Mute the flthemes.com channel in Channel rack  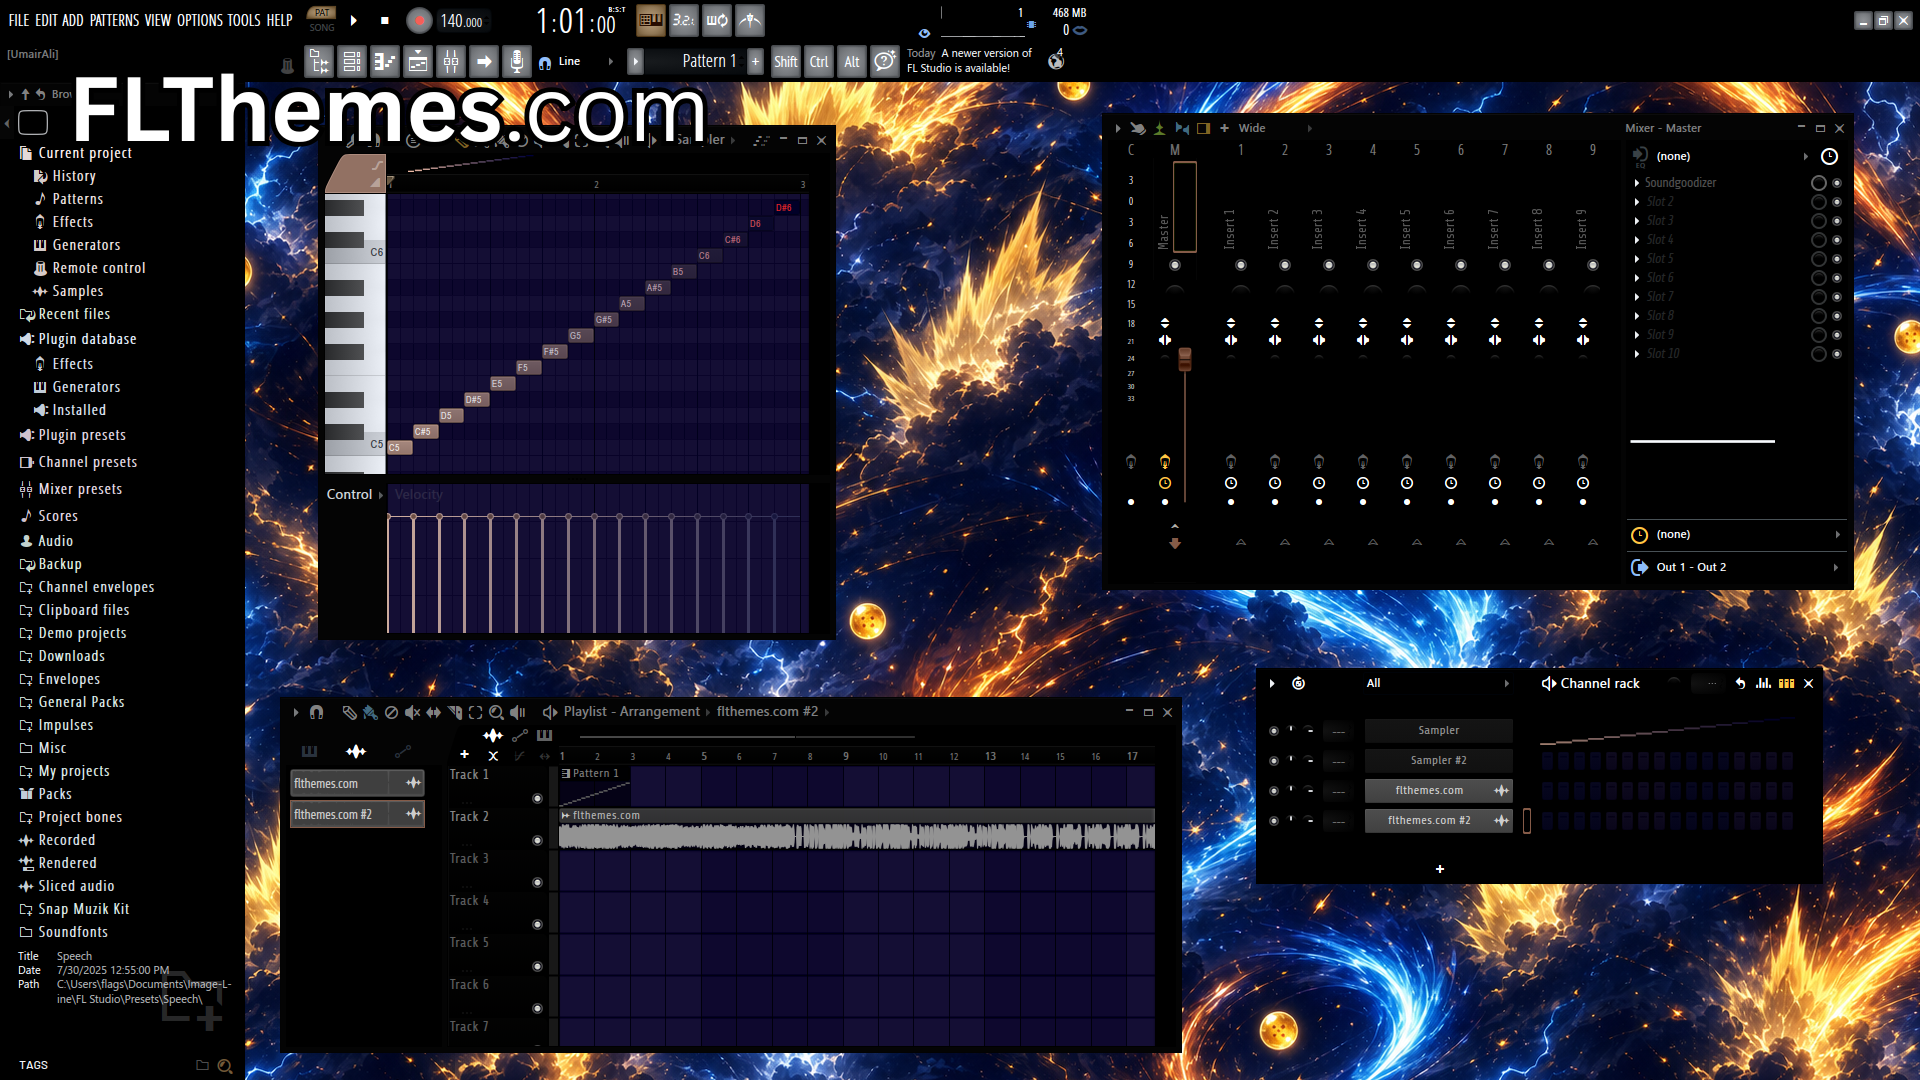(x=1273, y=791)
